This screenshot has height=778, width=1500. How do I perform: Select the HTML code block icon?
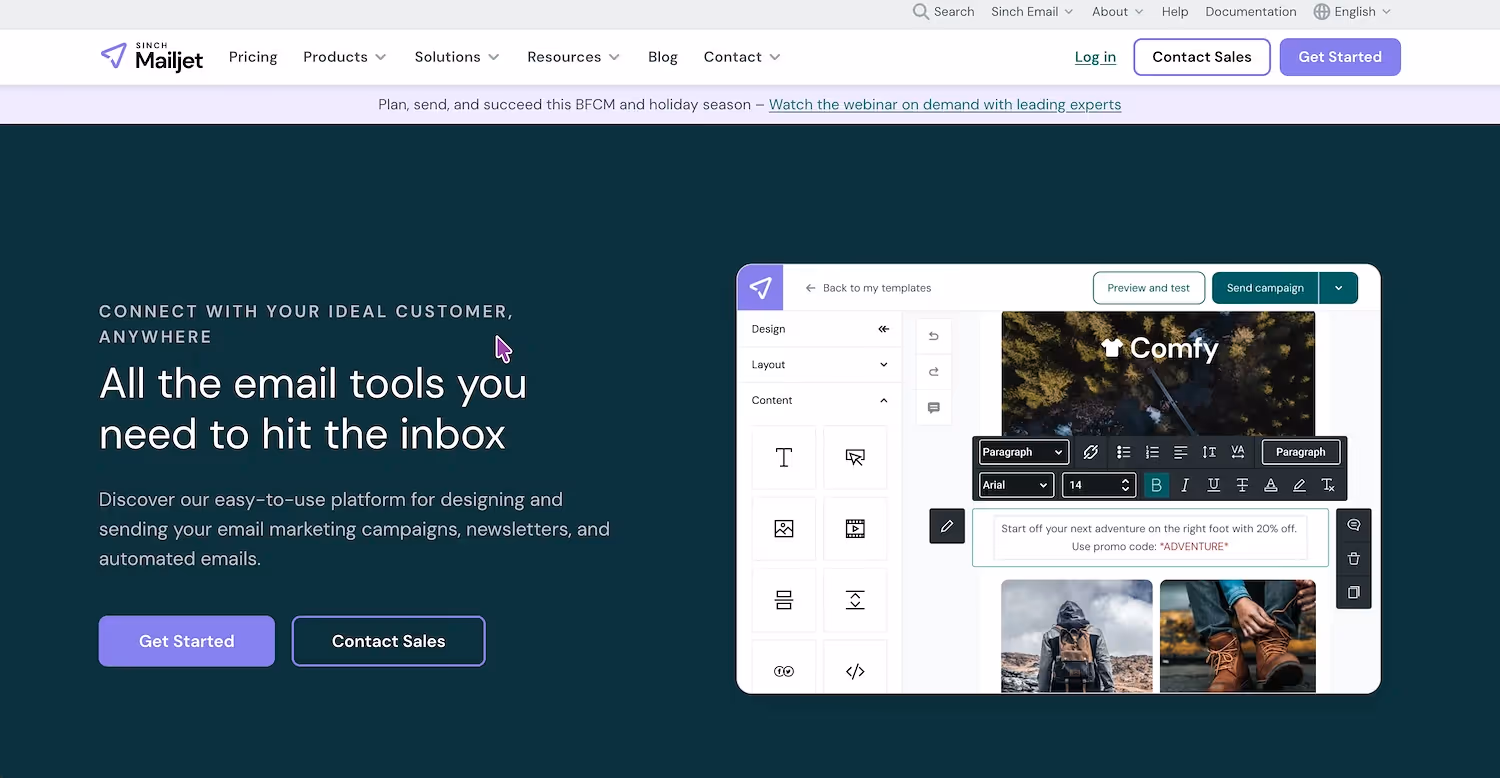pos(855,671)
